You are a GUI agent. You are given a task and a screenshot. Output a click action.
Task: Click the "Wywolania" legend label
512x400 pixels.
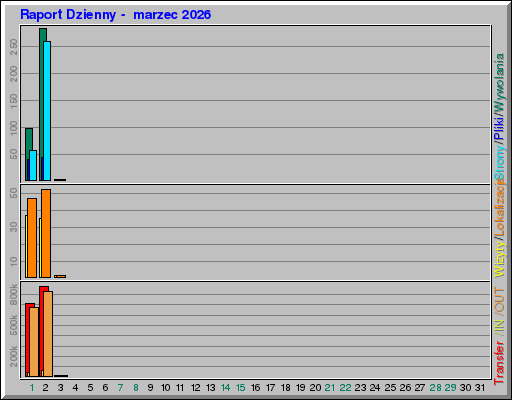[x=499, y=82]
